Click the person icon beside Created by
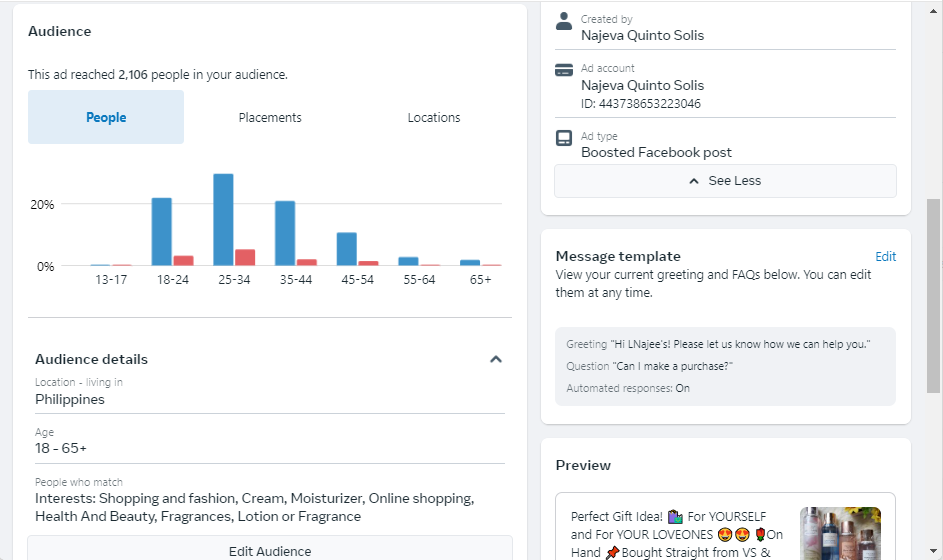This screenshot has height=560, width=943. coord(564,21)
